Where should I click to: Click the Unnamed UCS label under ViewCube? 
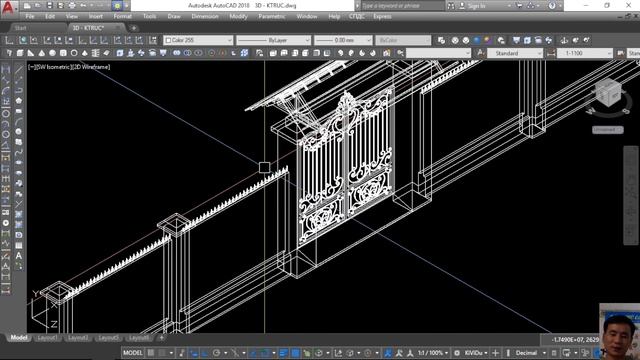(x=608, y=129)
